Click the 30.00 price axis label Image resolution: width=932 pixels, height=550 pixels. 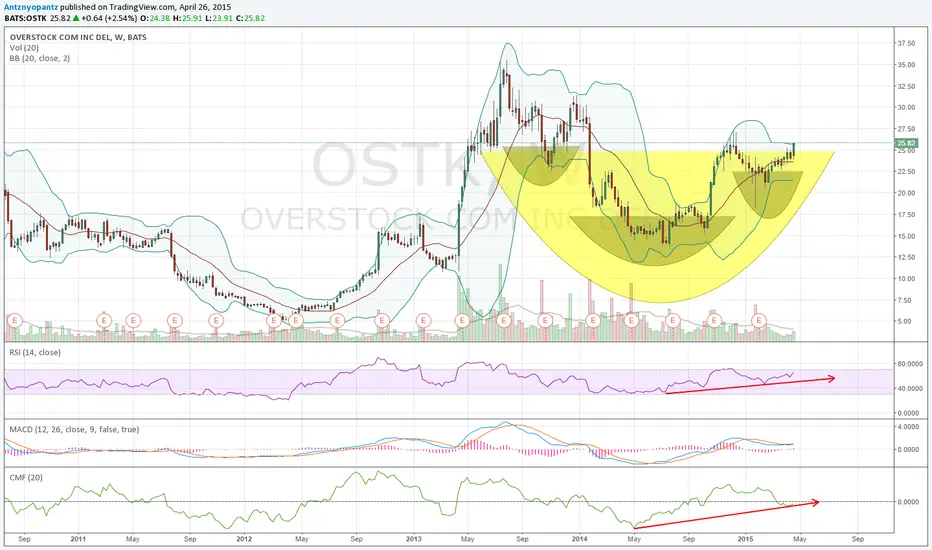[906, 108]
